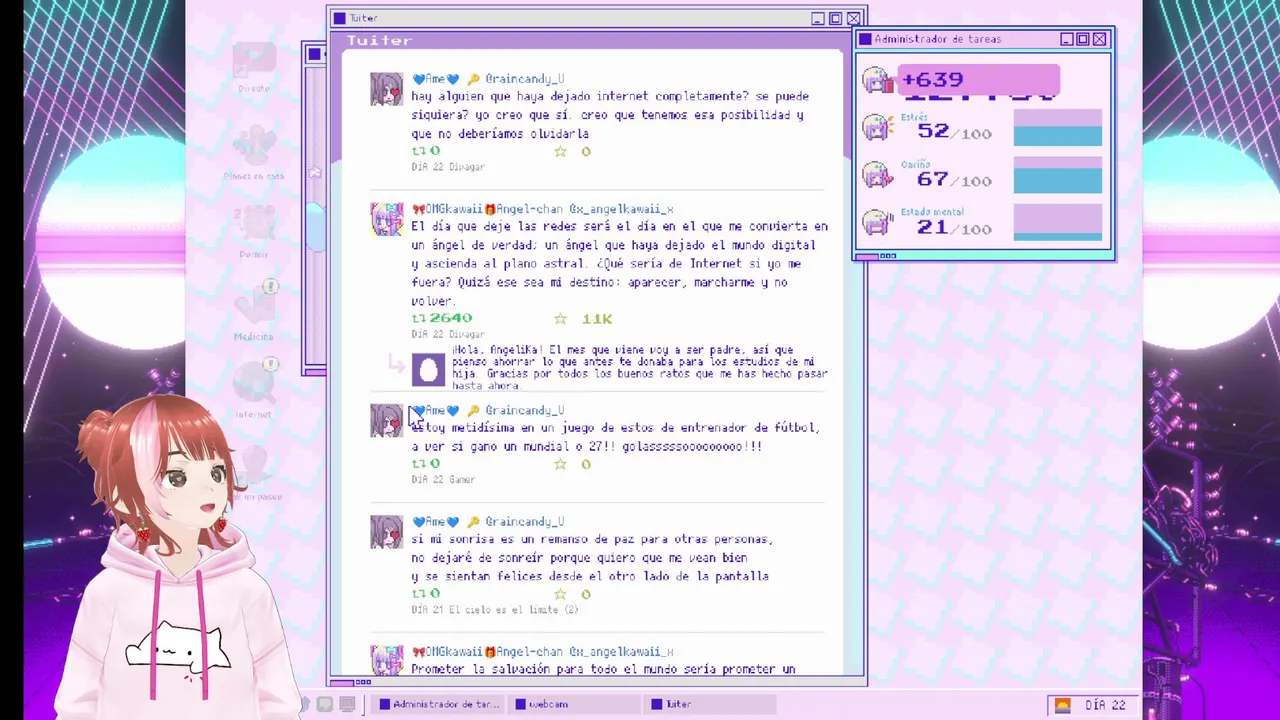Viewport: 1280px width, 720px height.
Task: Click the Estrés progress bar
Action: pos(1057,128)
